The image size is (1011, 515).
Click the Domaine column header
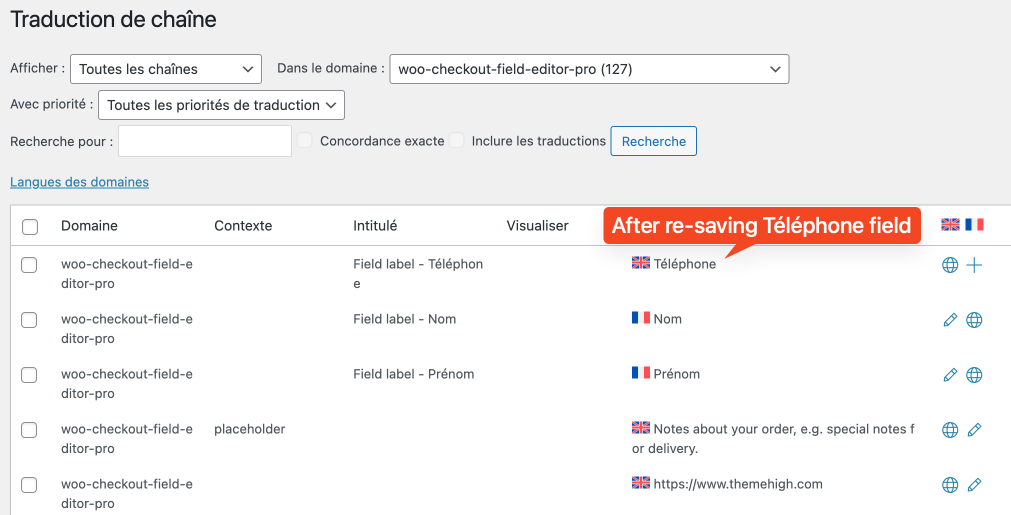coord(89,226)
